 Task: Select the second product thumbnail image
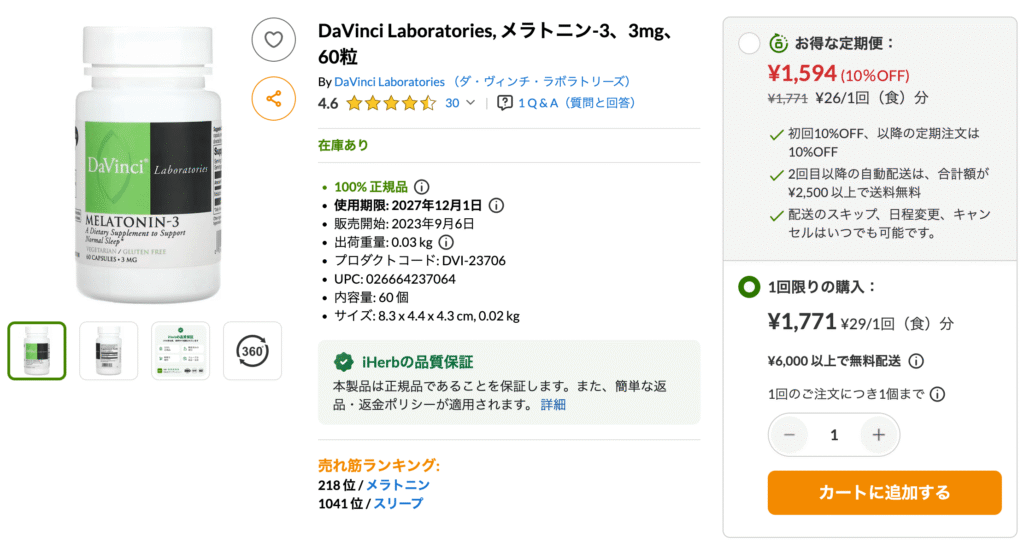pyautogui.click(x=108, y=350)
